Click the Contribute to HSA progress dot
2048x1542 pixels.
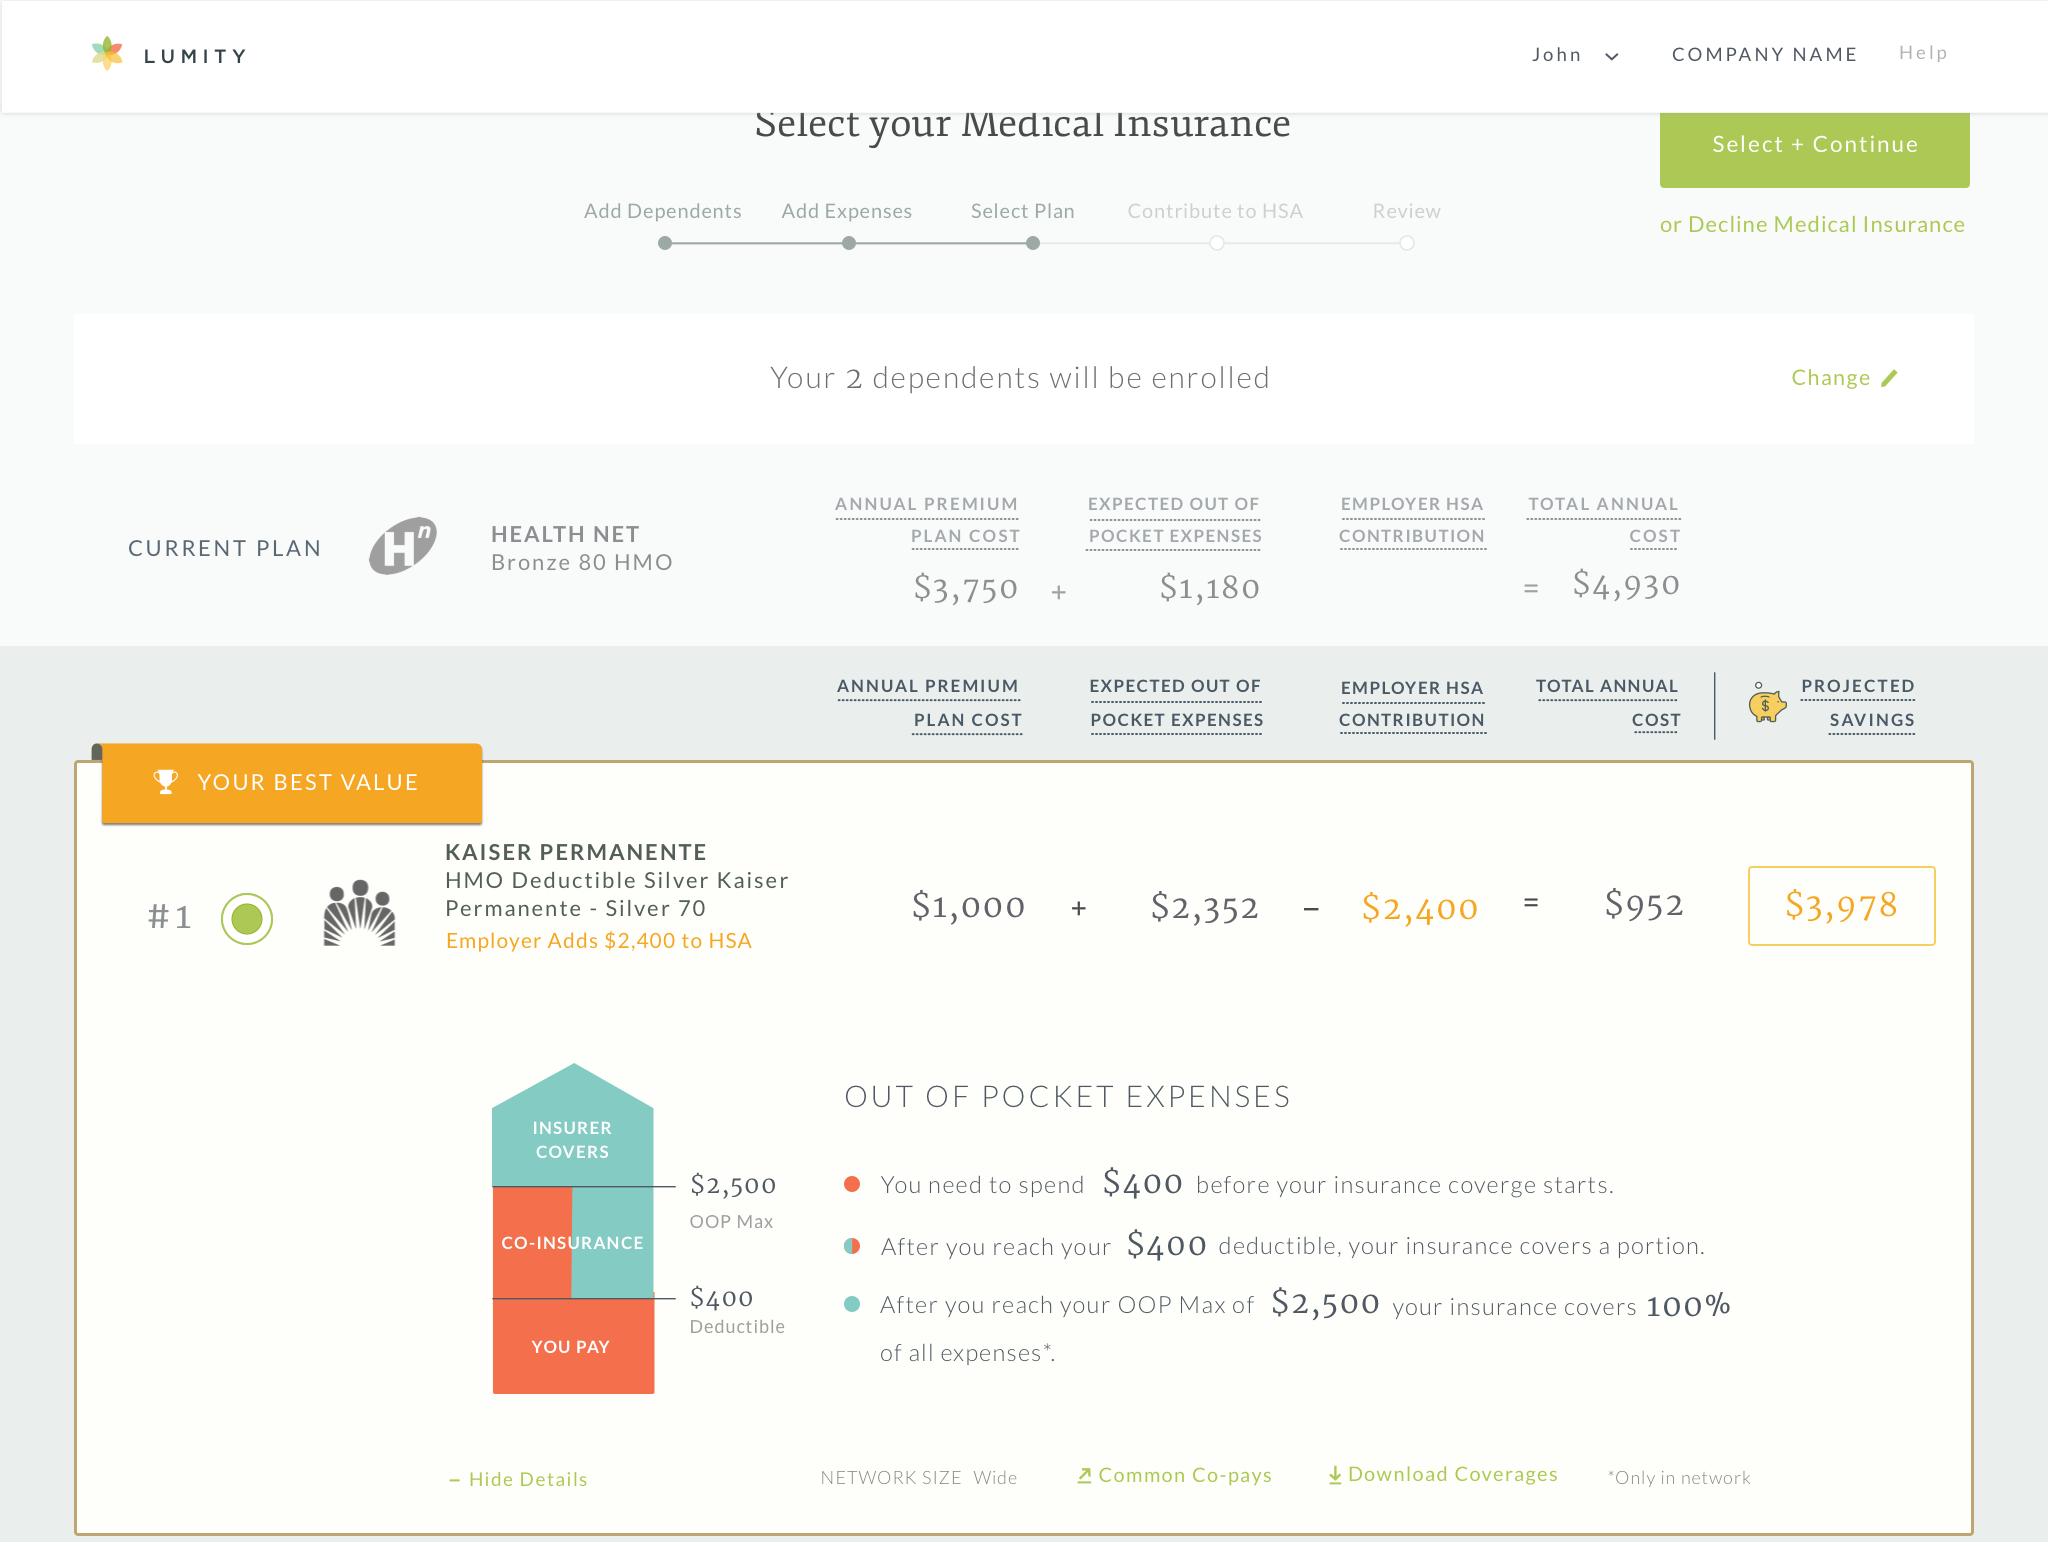(1217, 243)
